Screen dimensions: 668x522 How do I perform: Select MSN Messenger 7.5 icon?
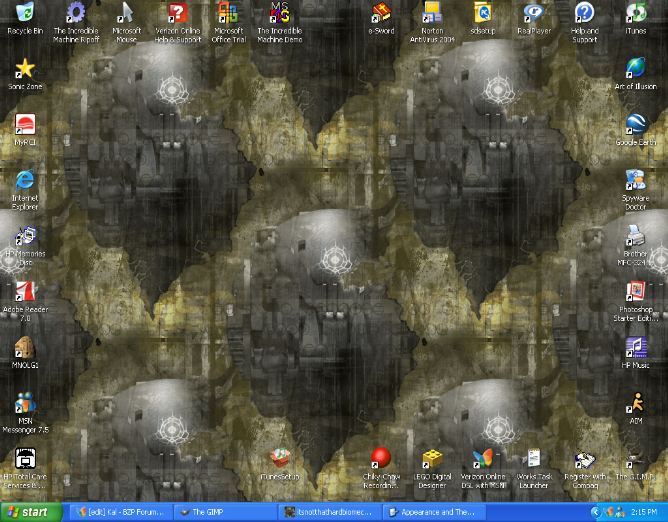[x=25, y=403]
